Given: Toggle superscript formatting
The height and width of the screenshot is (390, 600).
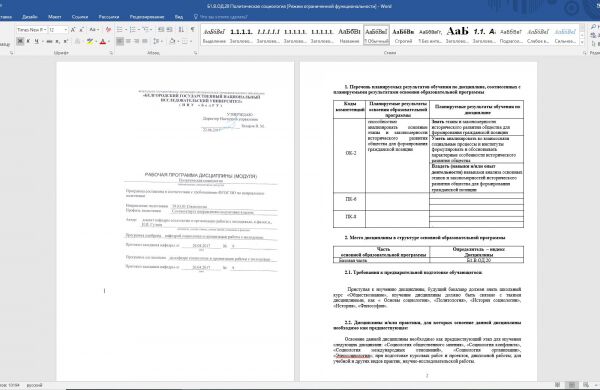Looking at the screenshot, I should [x=65, y=41].
